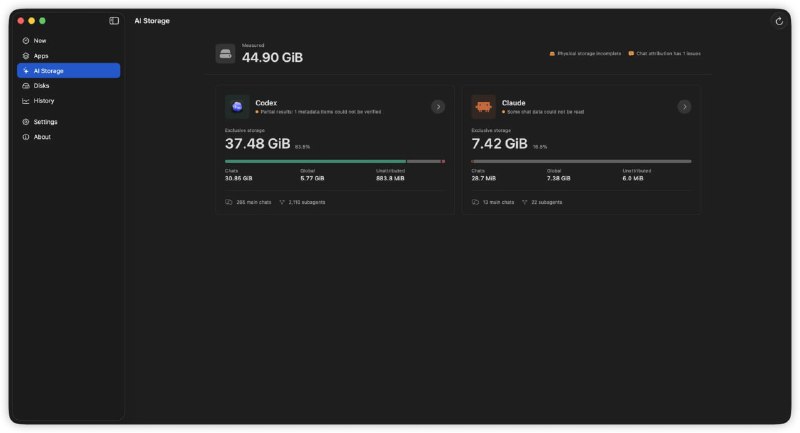Click the Codex 2,110 subagents count

302,202
